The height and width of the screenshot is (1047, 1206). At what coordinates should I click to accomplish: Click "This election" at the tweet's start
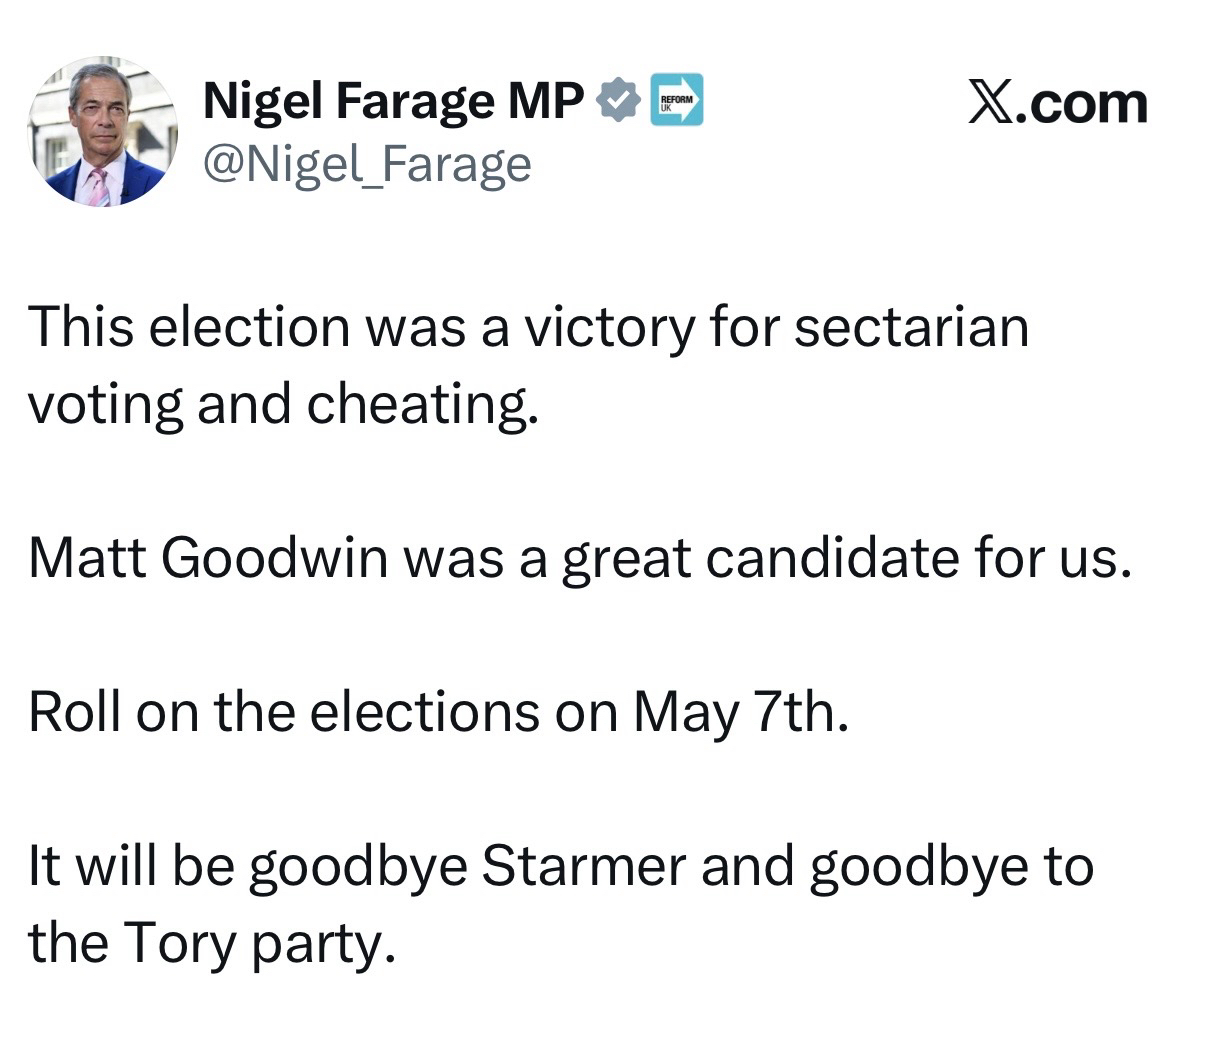pos(189,327)
